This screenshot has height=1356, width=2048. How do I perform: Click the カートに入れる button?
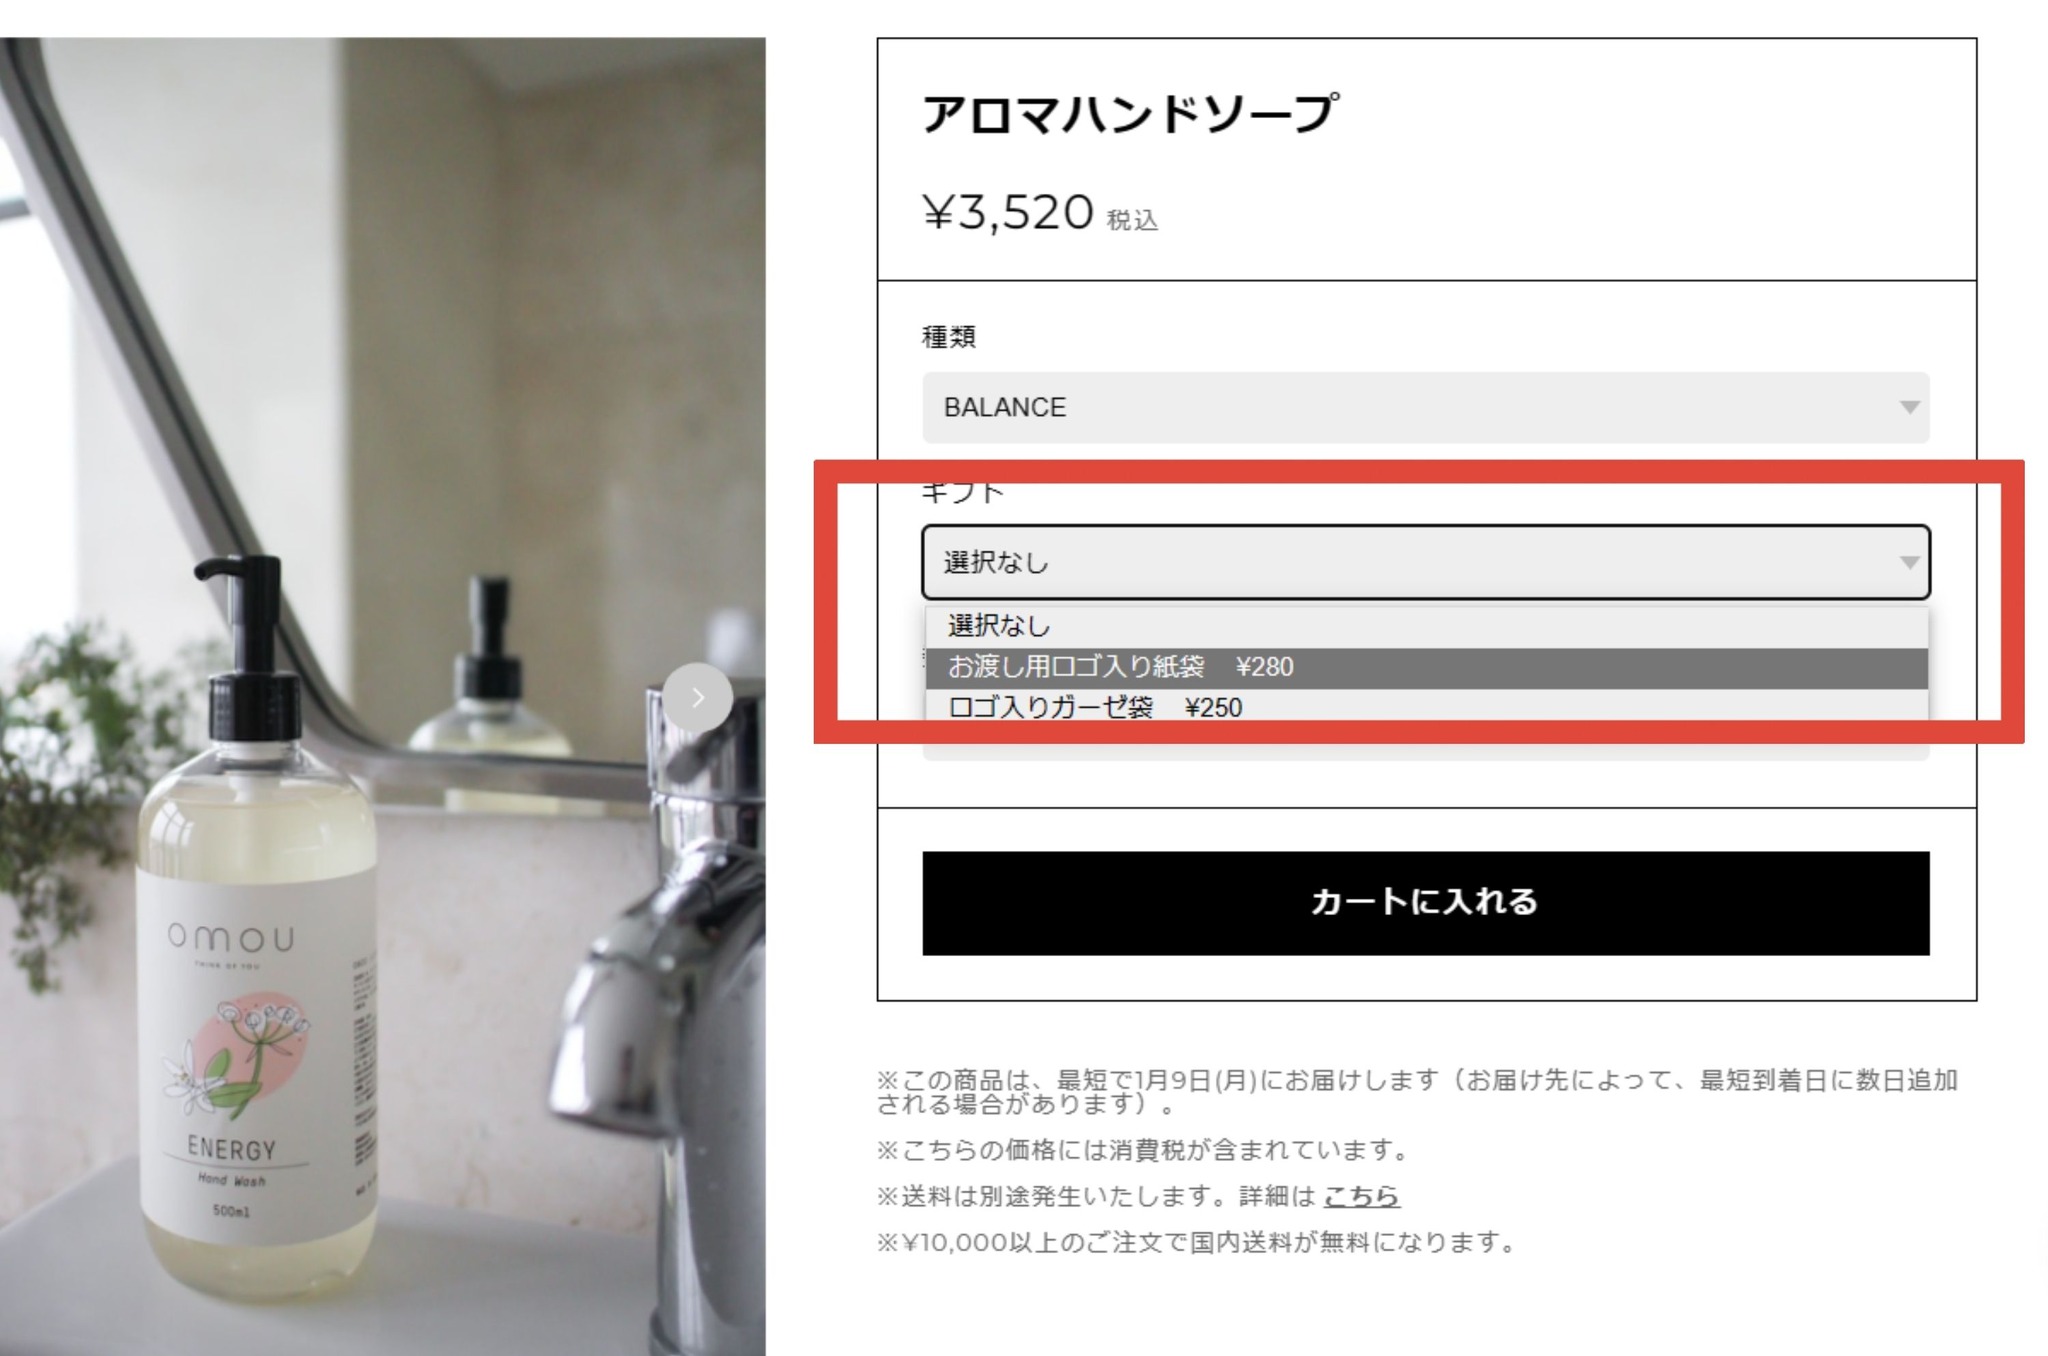click(x=1425, y=903)
